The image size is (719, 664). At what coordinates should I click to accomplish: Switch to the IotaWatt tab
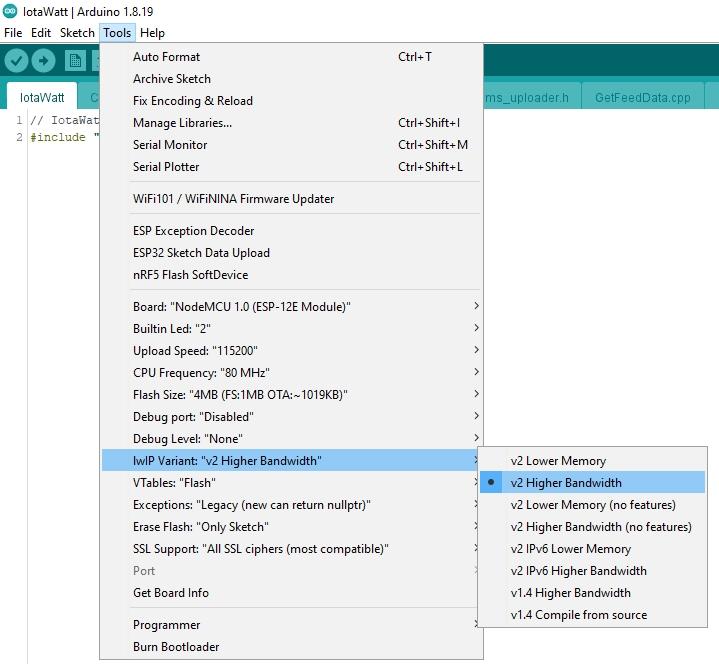click(42, 97)
